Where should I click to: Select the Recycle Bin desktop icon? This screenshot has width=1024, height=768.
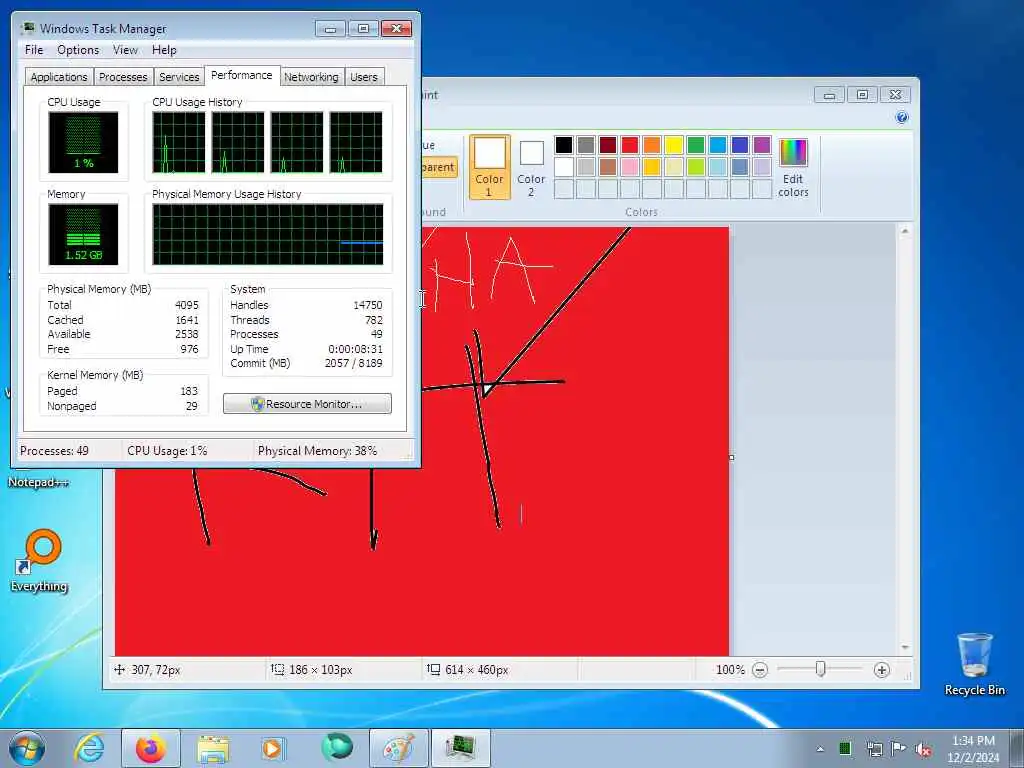(974, 664)
